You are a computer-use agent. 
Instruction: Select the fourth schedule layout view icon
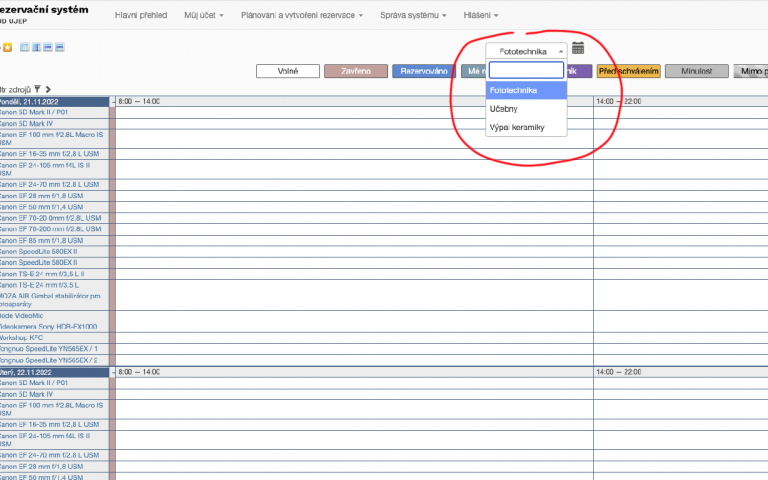click(59, 47)
